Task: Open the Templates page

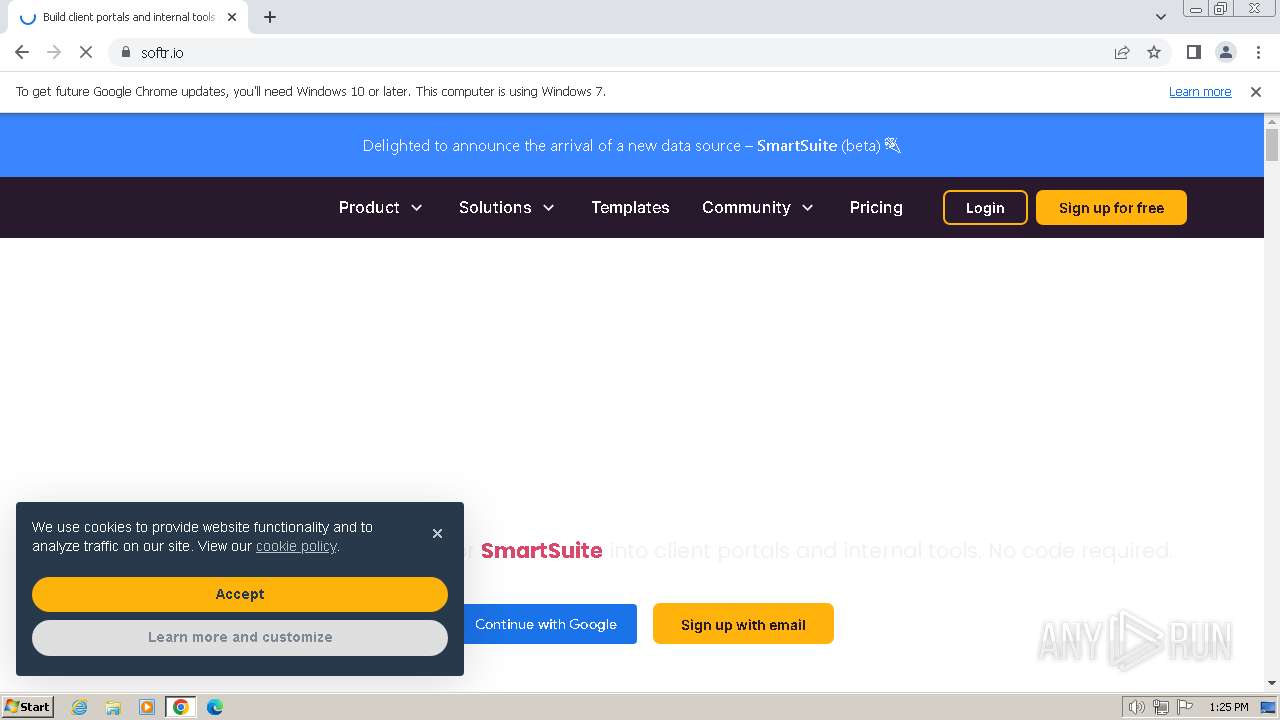Action: point(630,207)
